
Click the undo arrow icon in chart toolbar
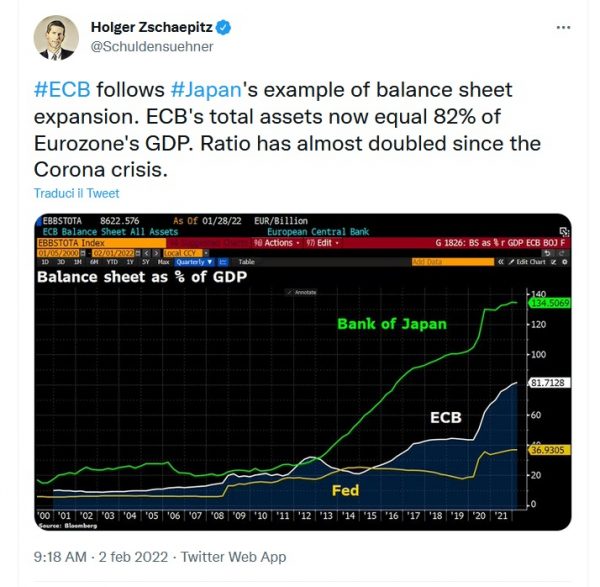(547, 253)
